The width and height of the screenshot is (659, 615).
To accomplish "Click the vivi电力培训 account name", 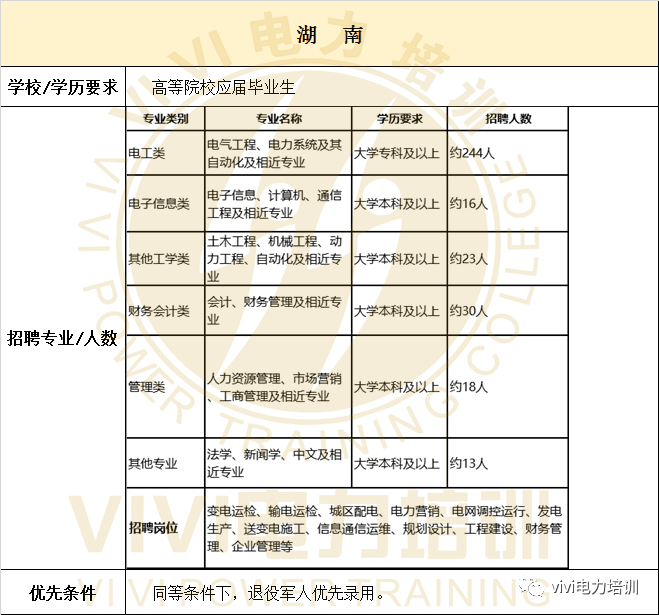I will (x=595, y=587).
